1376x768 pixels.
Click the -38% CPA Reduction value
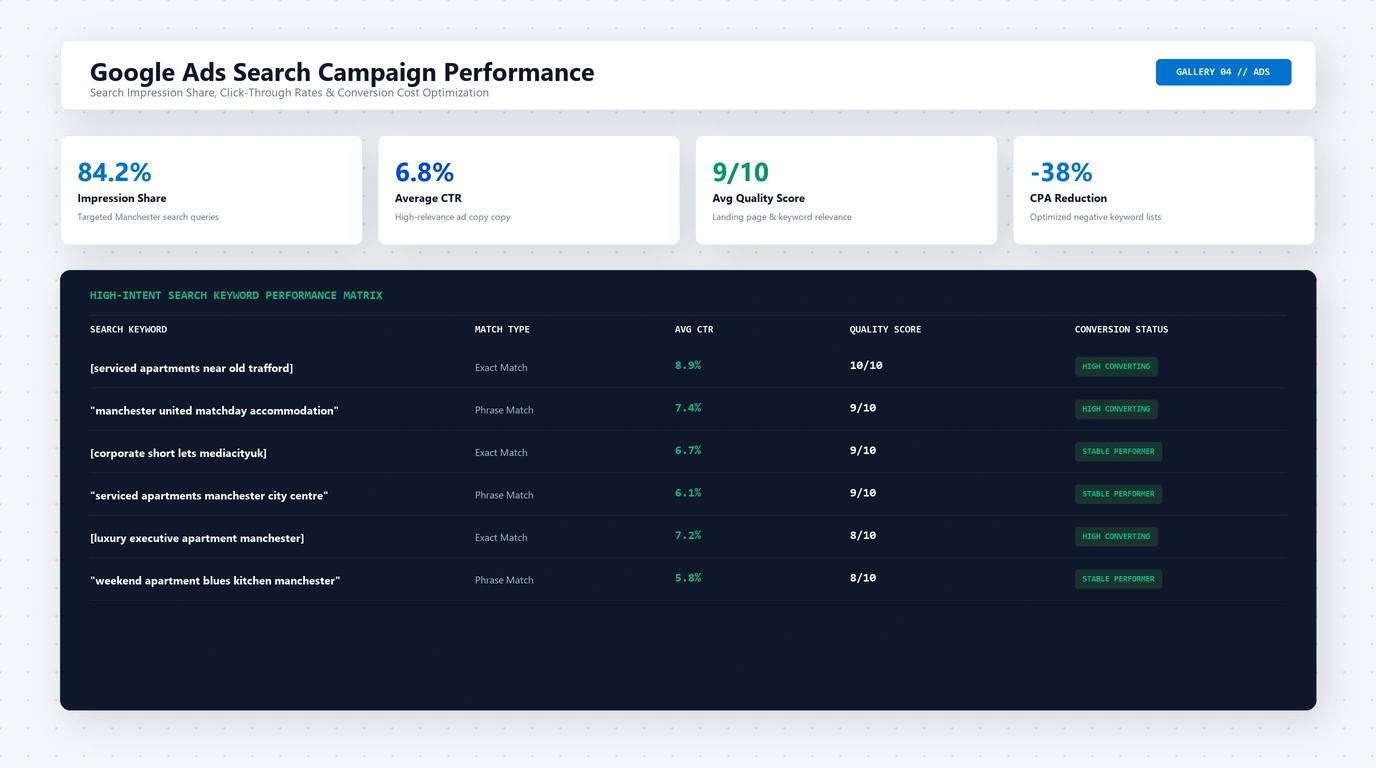[1061, 172]
